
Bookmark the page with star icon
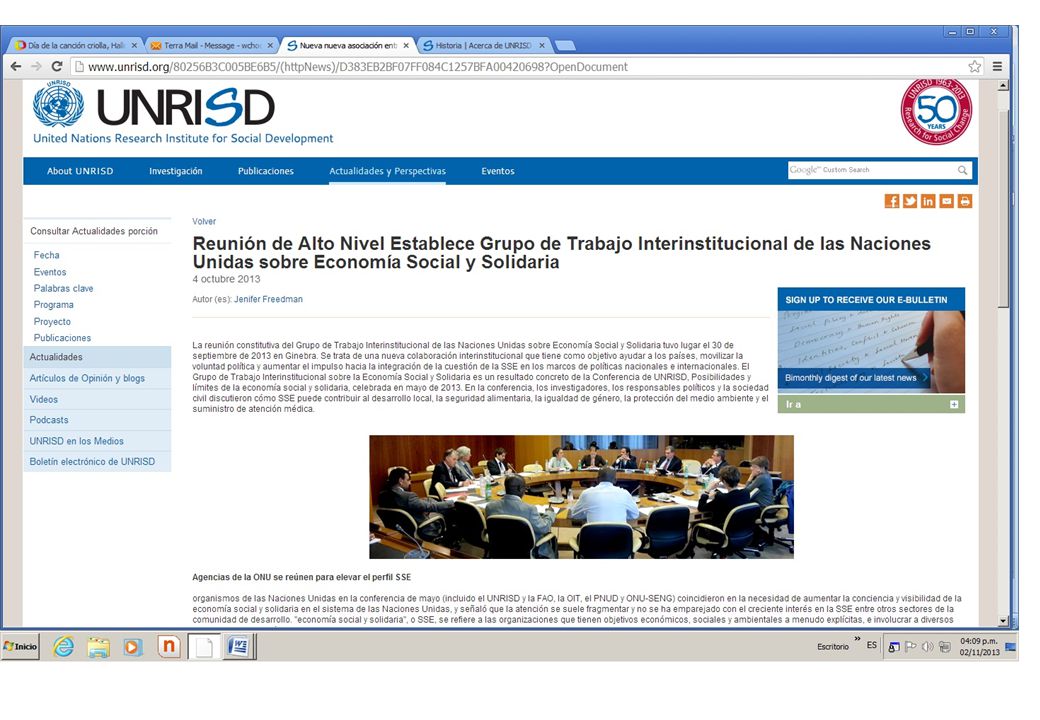[974, 66]
